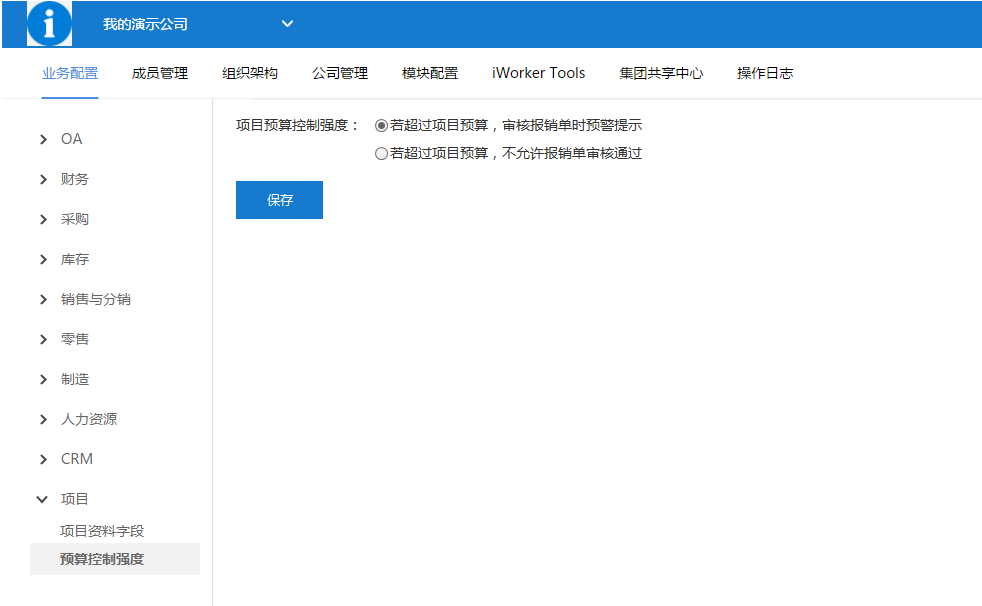982x606 pixels.
Task: Expand the 制造 section chevron
Action: click(43, 379)
